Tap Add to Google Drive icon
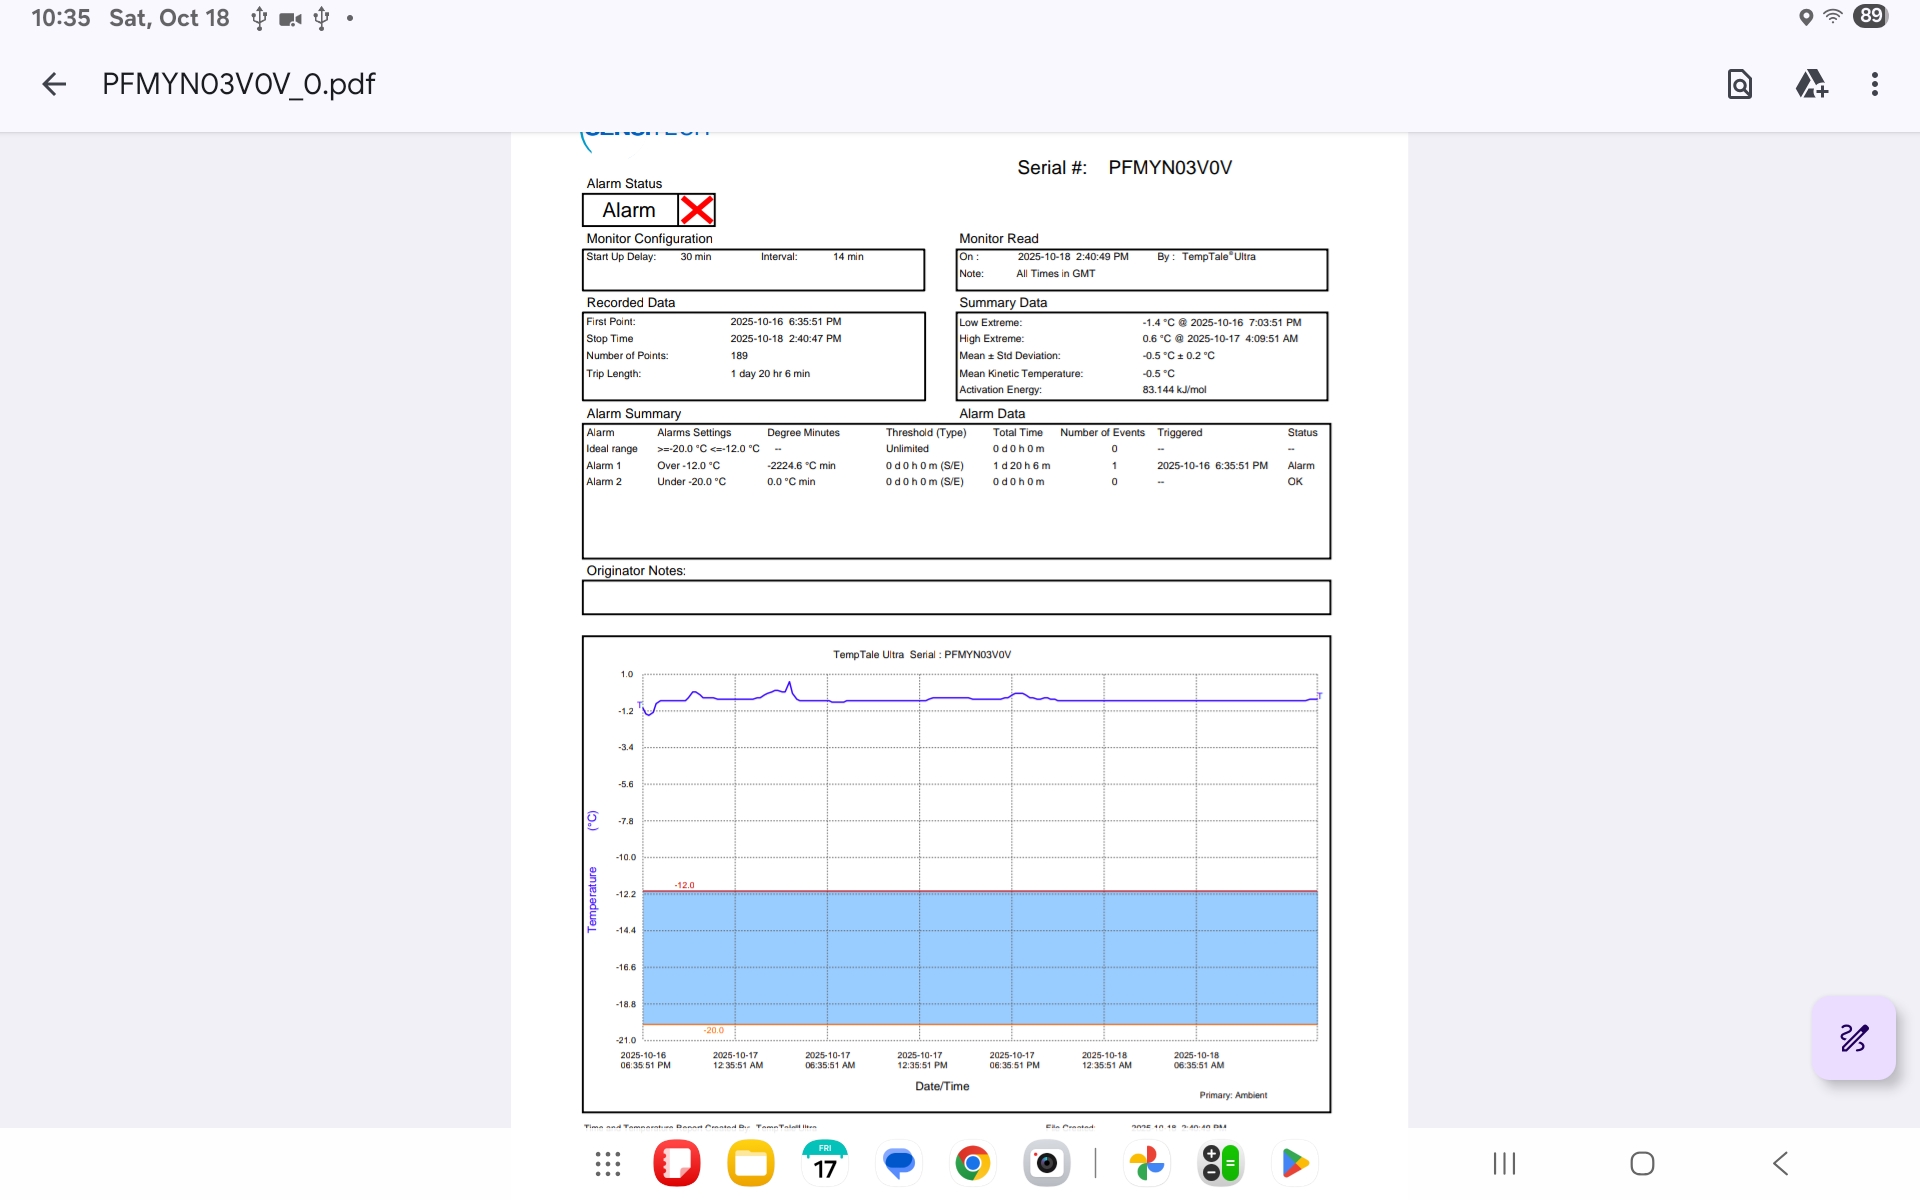Image resolution: width=1920 pixels, height=1200 pixels. tap(1811, 84)
